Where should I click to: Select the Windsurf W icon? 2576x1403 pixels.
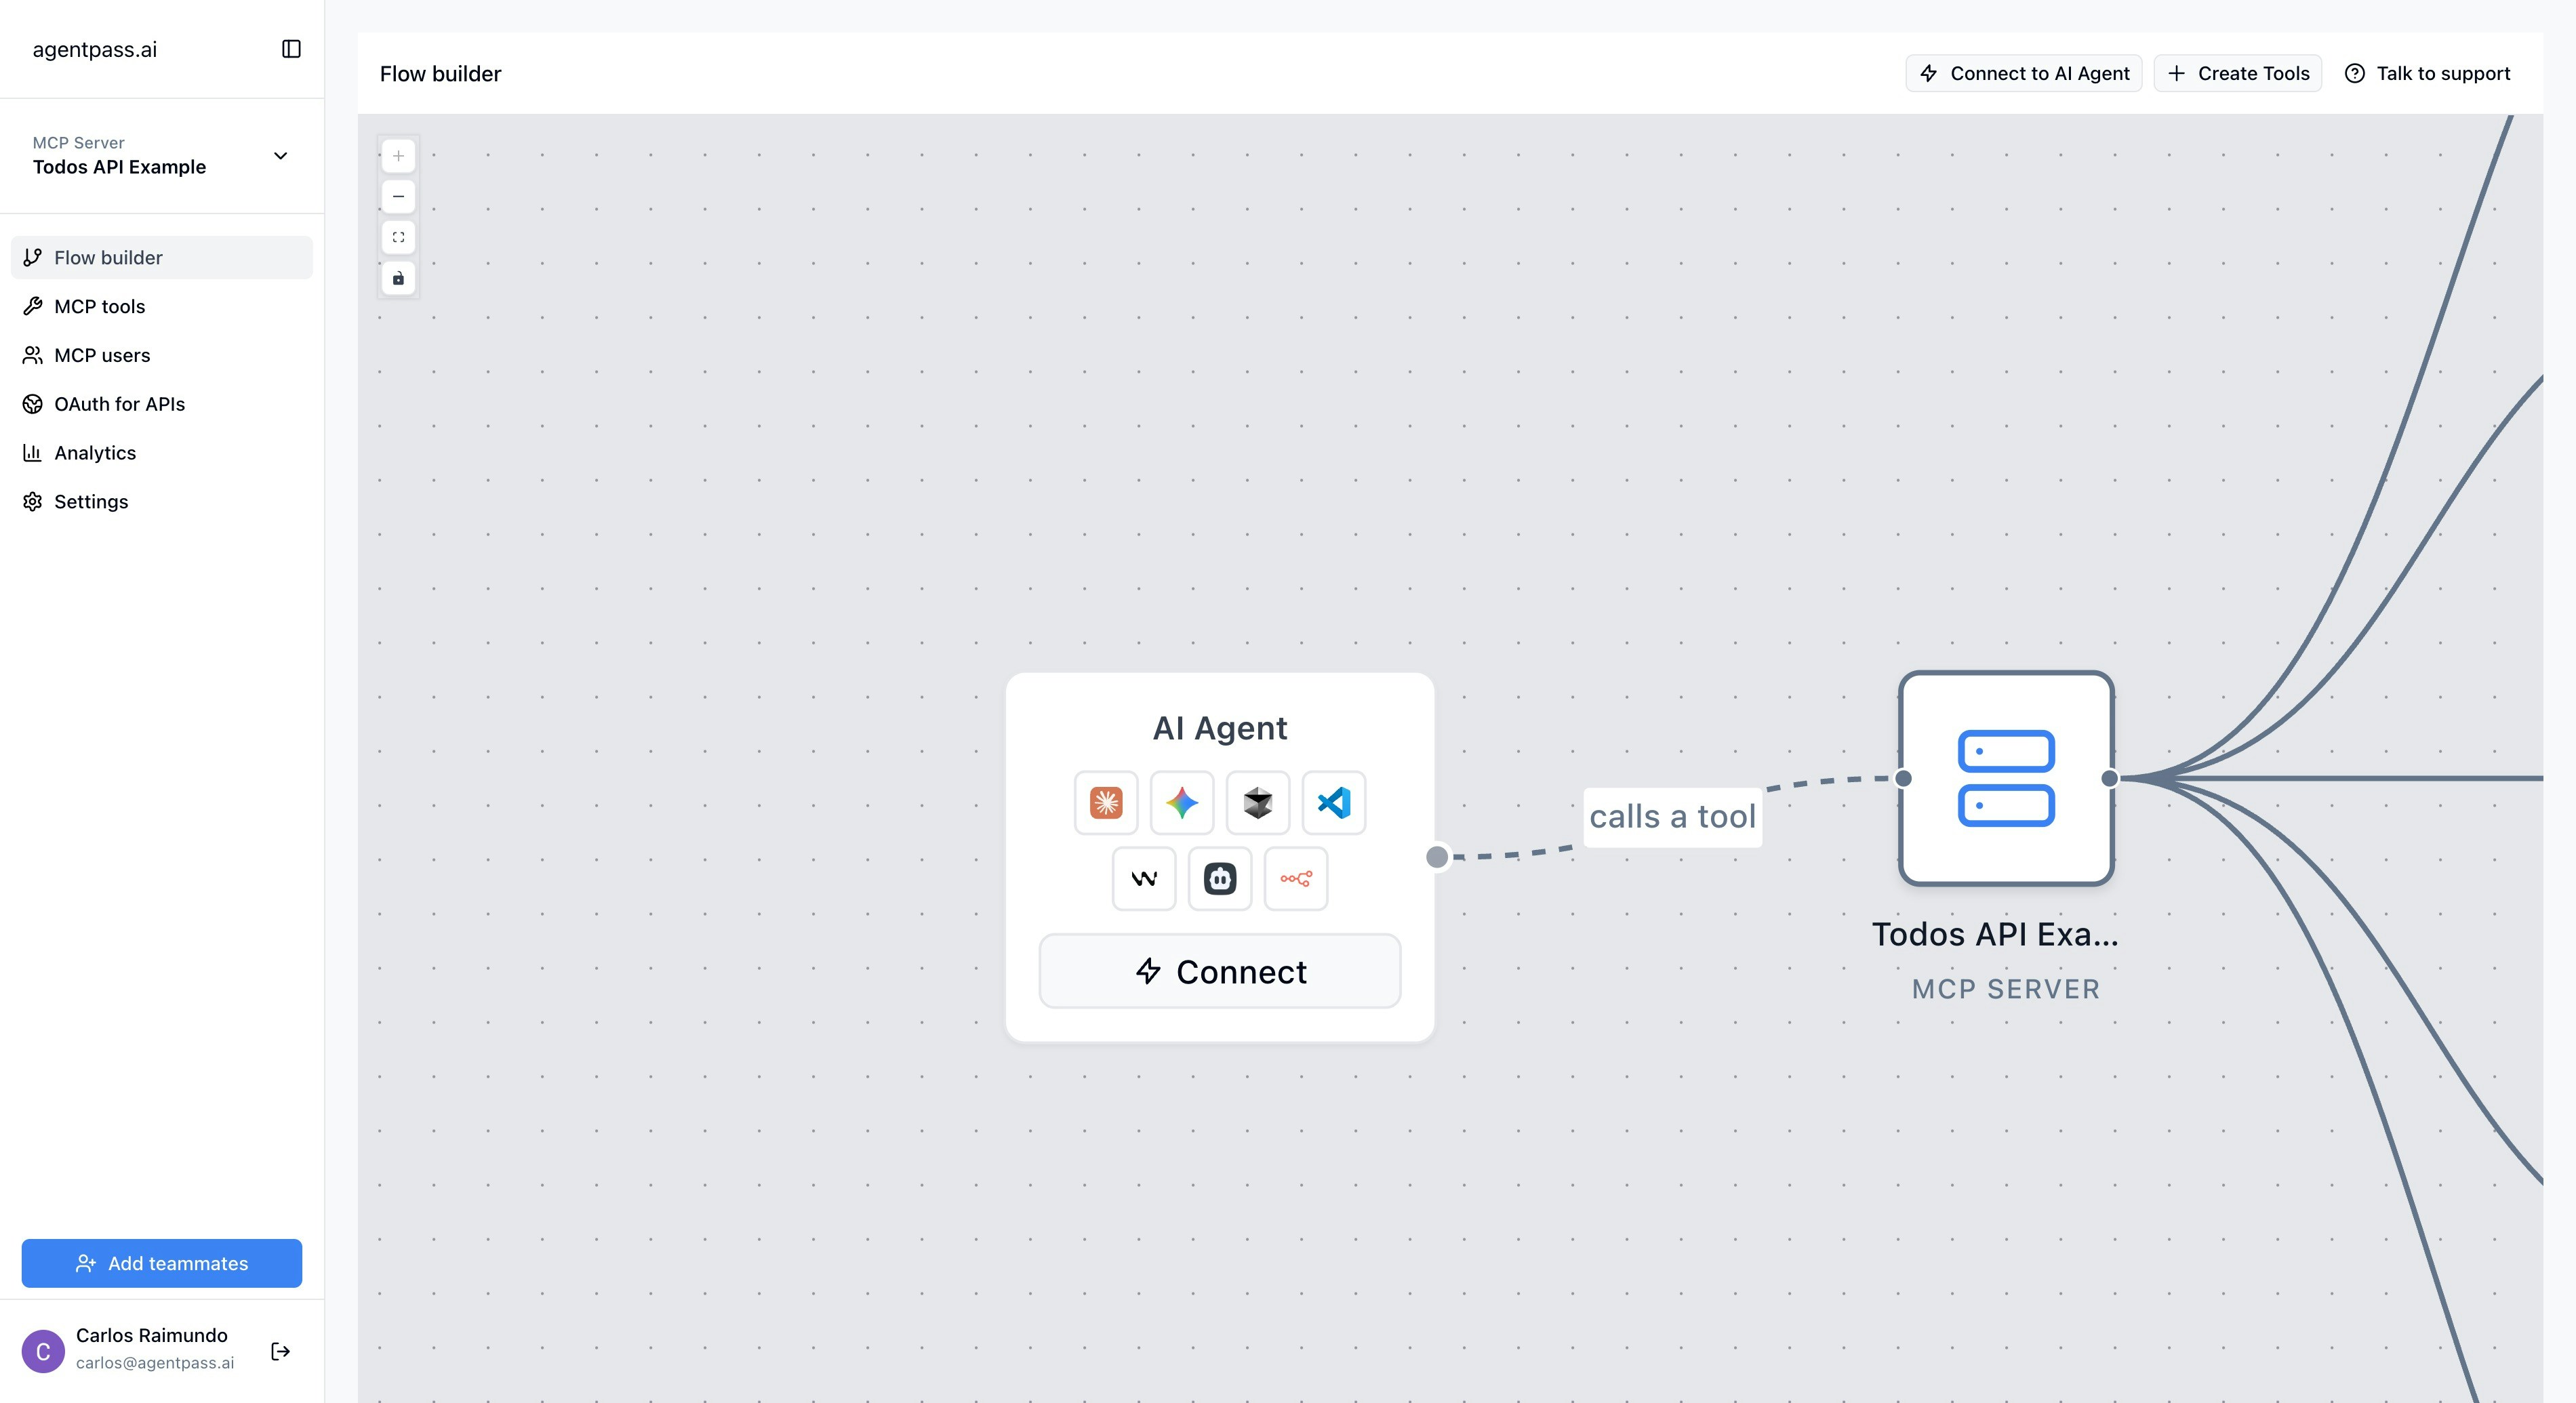[1143, 878]
